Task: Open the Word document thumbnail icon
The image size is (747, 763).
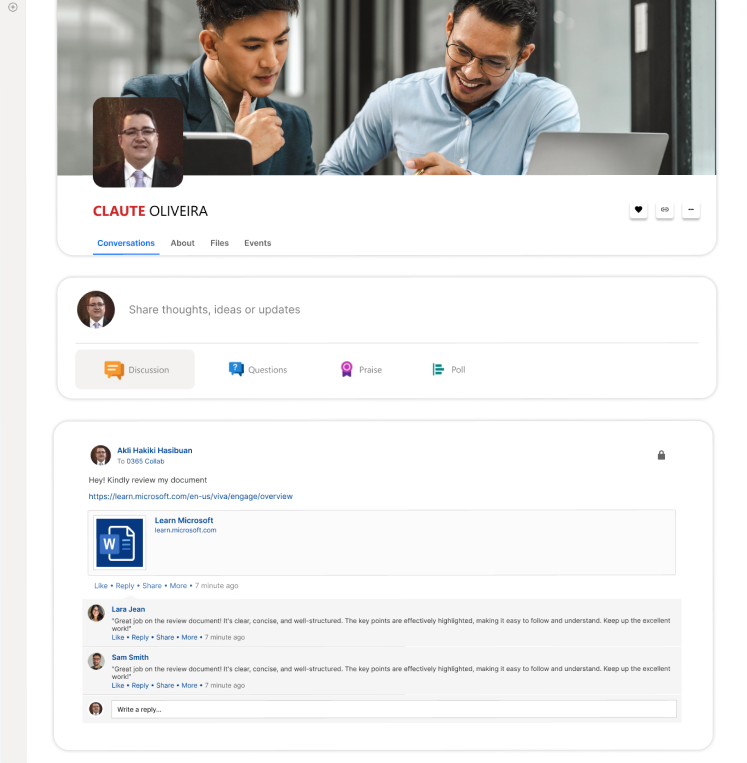Action: pyautogui.click(x=120, y=543)
